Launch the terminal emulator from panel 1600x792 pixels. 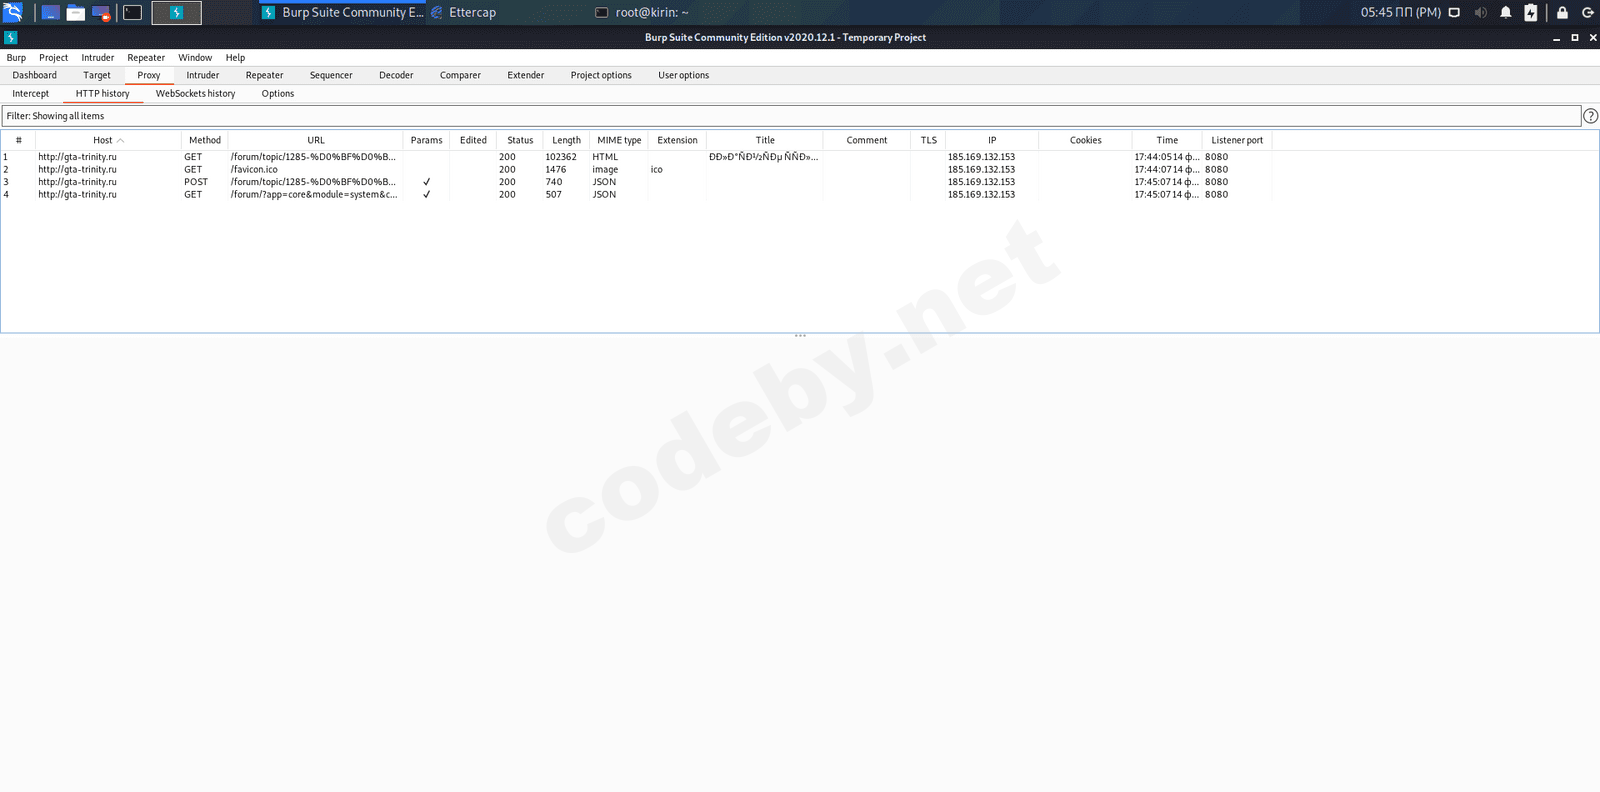[133, 13]
